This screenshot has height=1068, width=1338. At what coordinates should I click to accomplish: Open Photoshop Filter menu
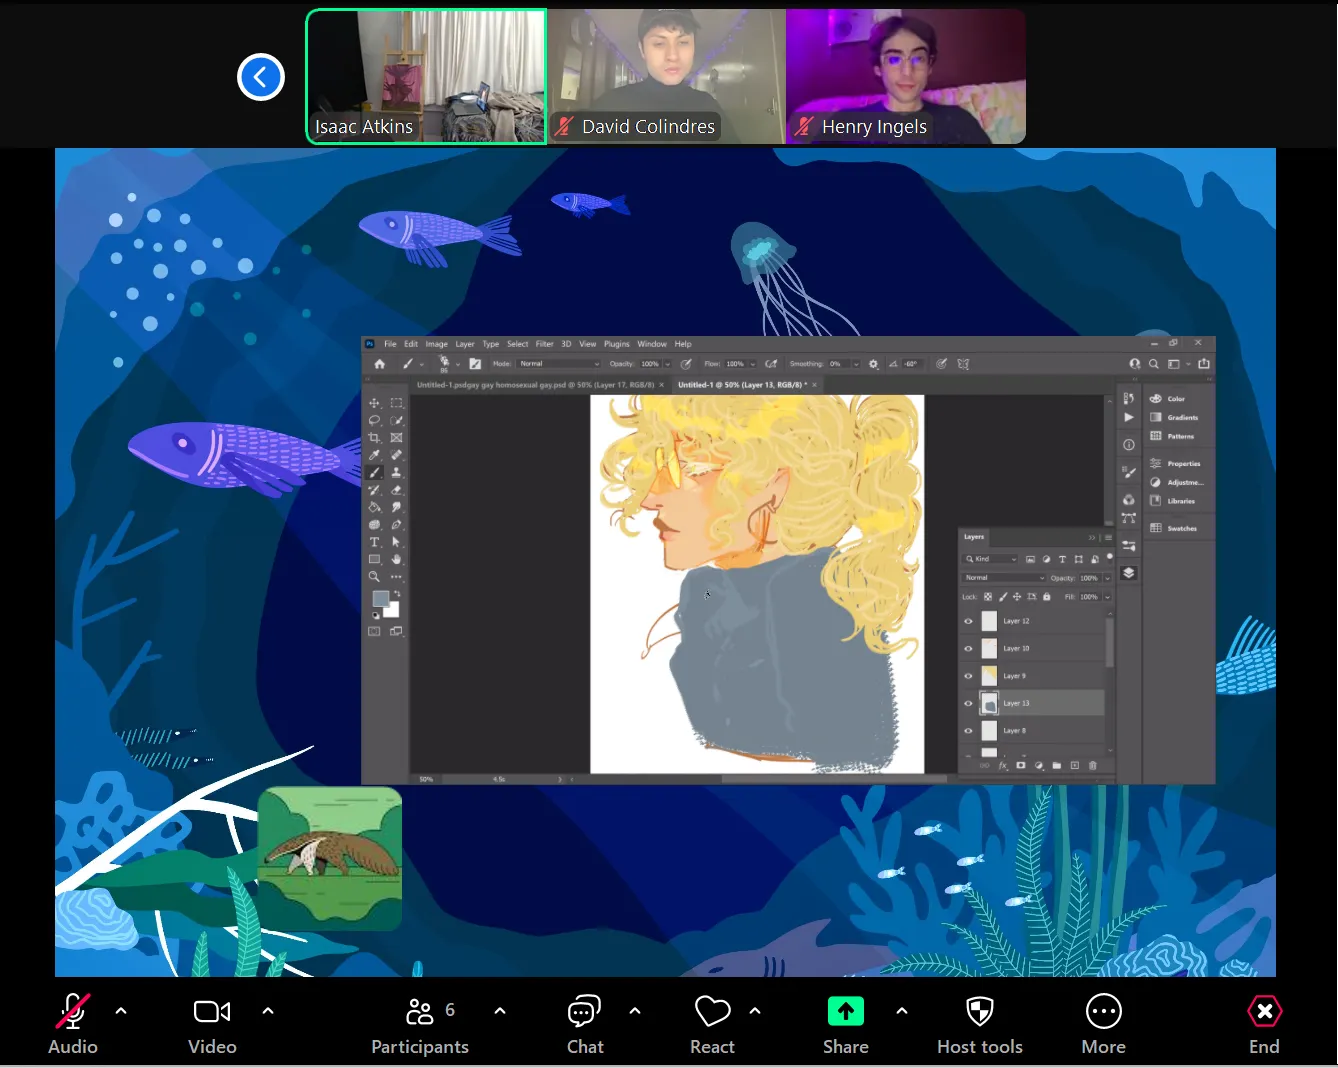coord(544,344)
